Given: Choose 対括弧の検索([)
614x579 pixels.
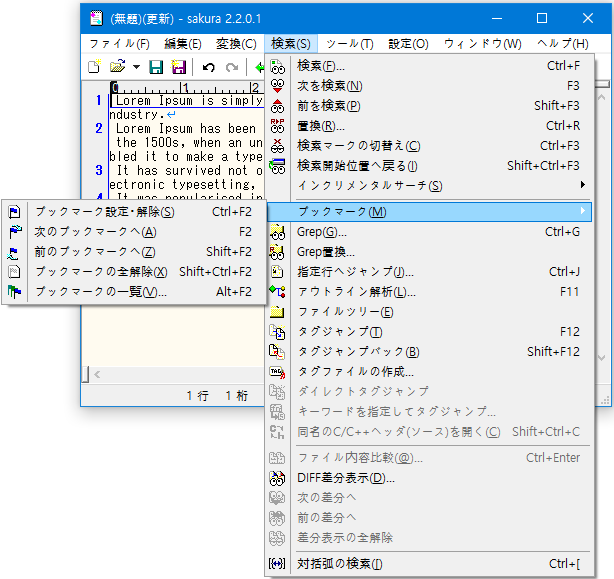Looking at the screenshot, I should coord(430,564).
